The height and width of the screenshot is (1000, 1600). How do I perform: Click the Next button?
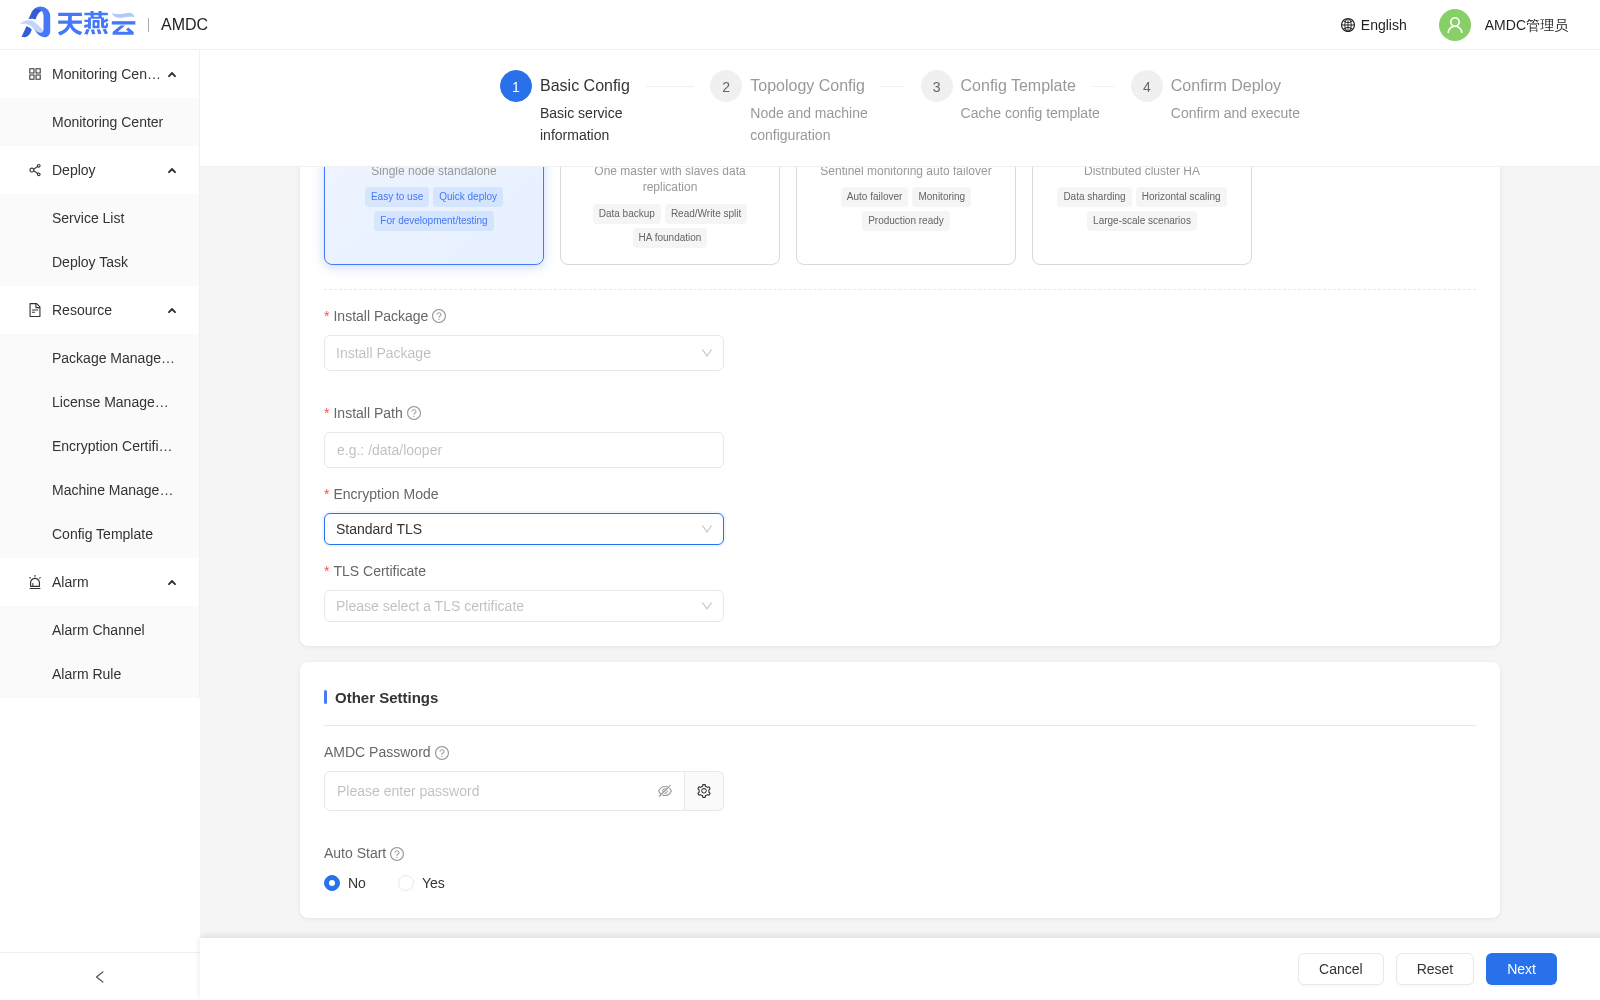tap(1521, 969)
